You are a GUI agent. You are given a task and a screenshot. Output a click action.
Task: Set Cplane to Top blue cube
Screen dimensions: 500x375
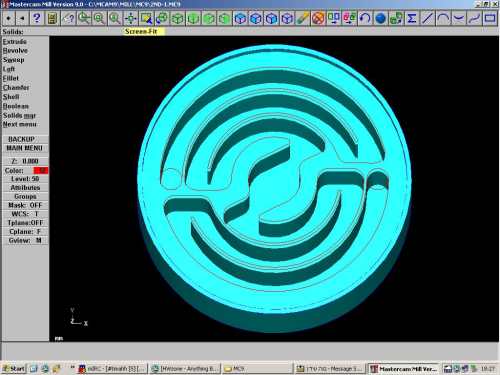256,18
